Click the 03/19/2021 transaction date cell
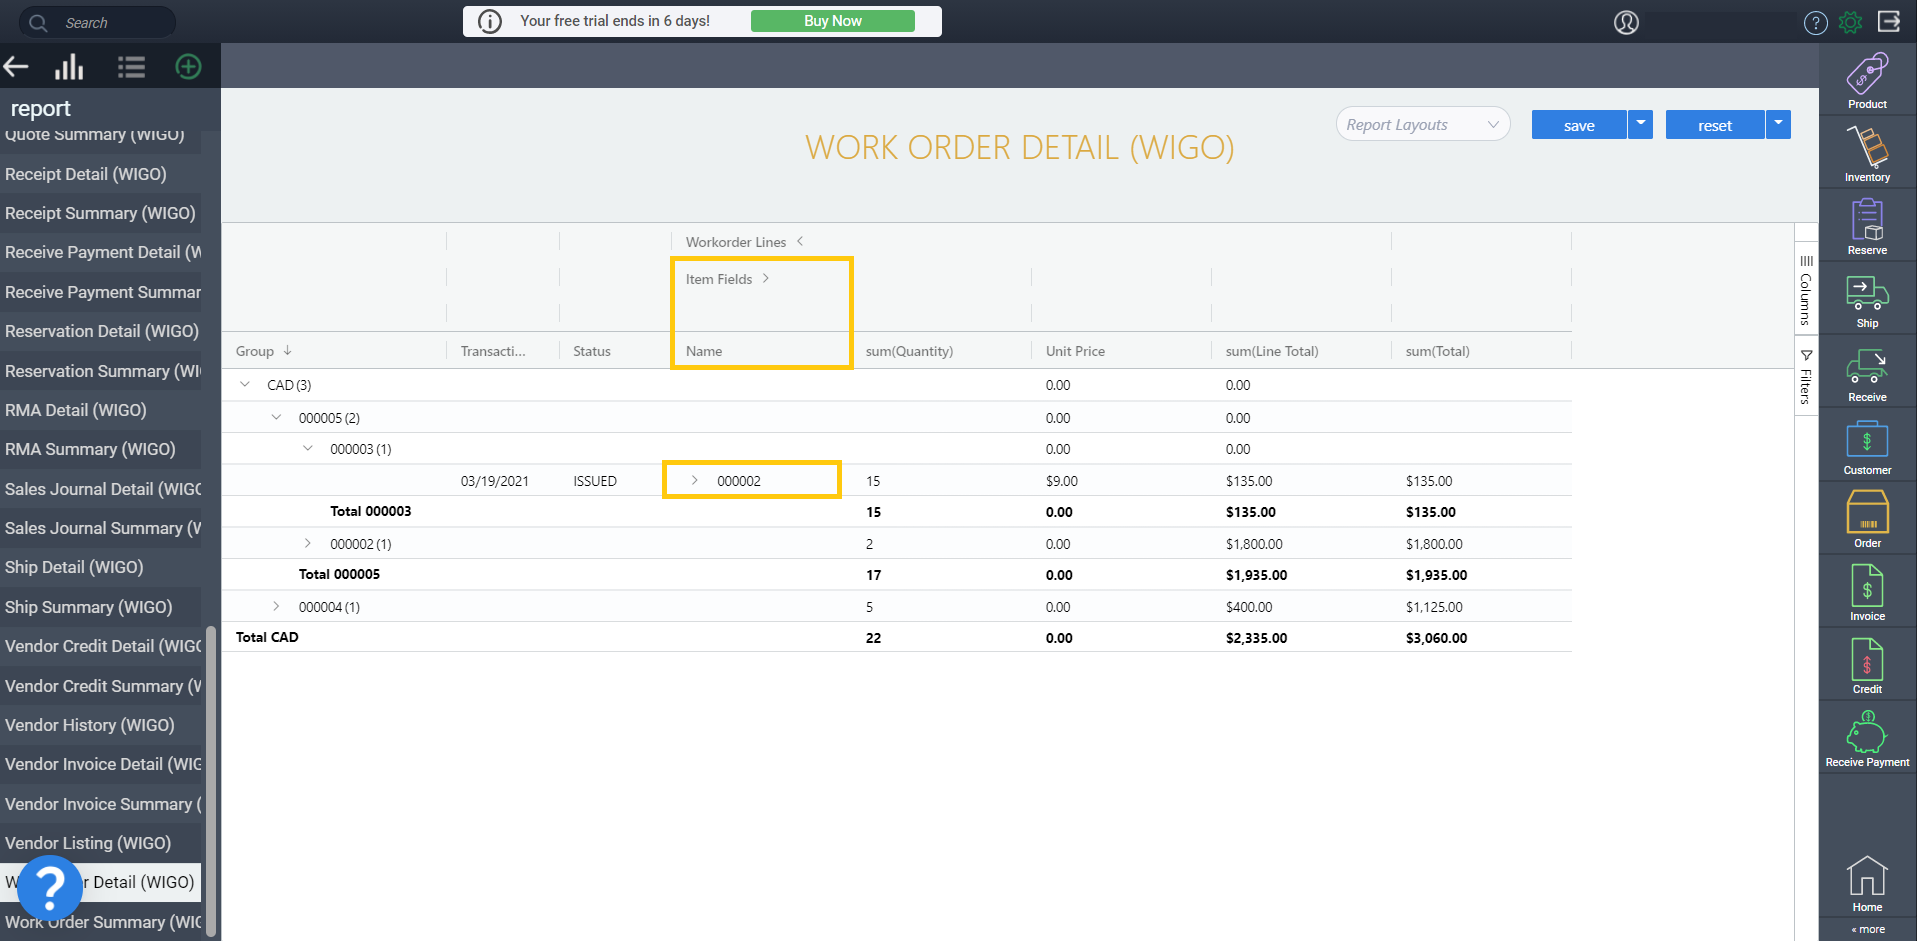Image resolution: width=1917 pixels, height=941 pixels. pyautogui.click(x=495, y=481)
